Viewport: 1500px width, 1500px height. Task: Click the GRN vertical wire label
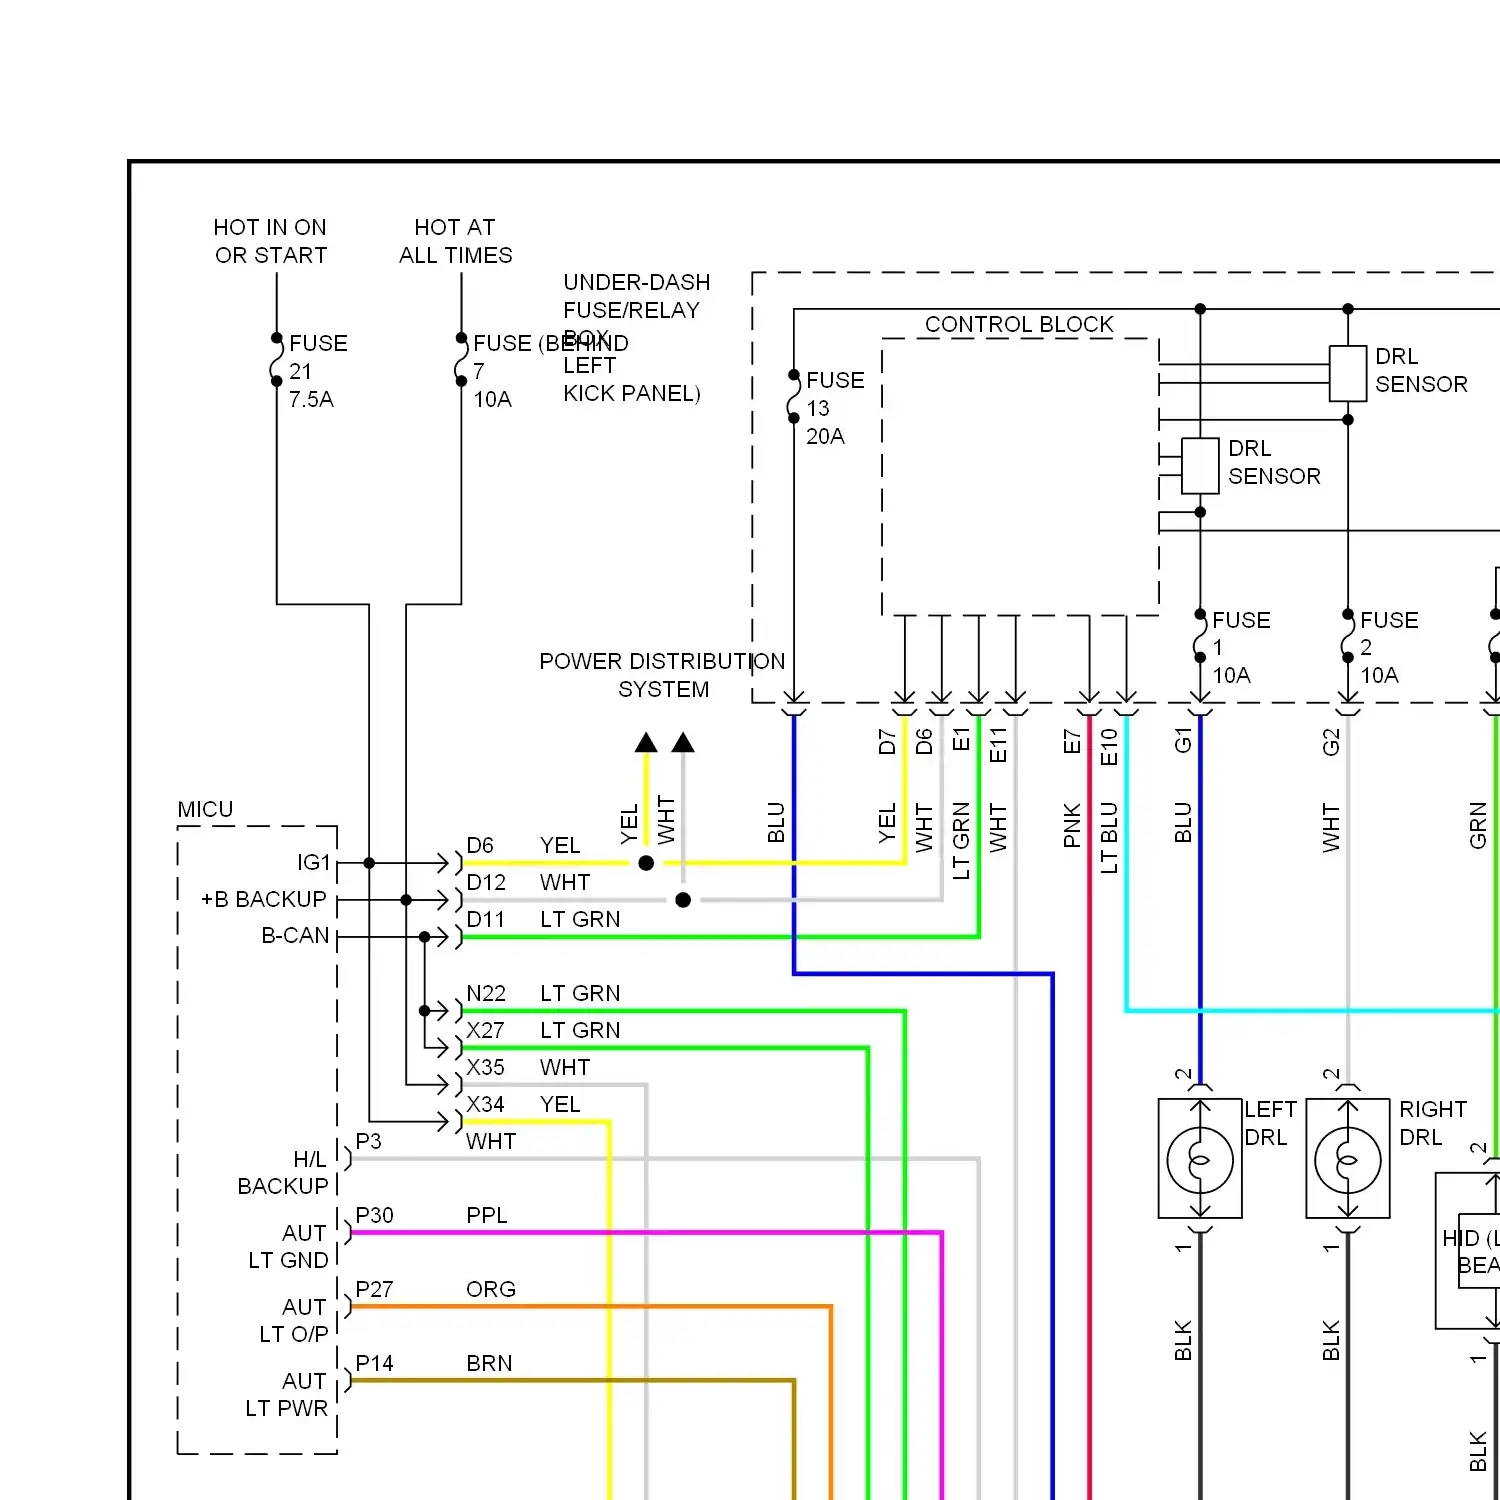click(1478, 825)
